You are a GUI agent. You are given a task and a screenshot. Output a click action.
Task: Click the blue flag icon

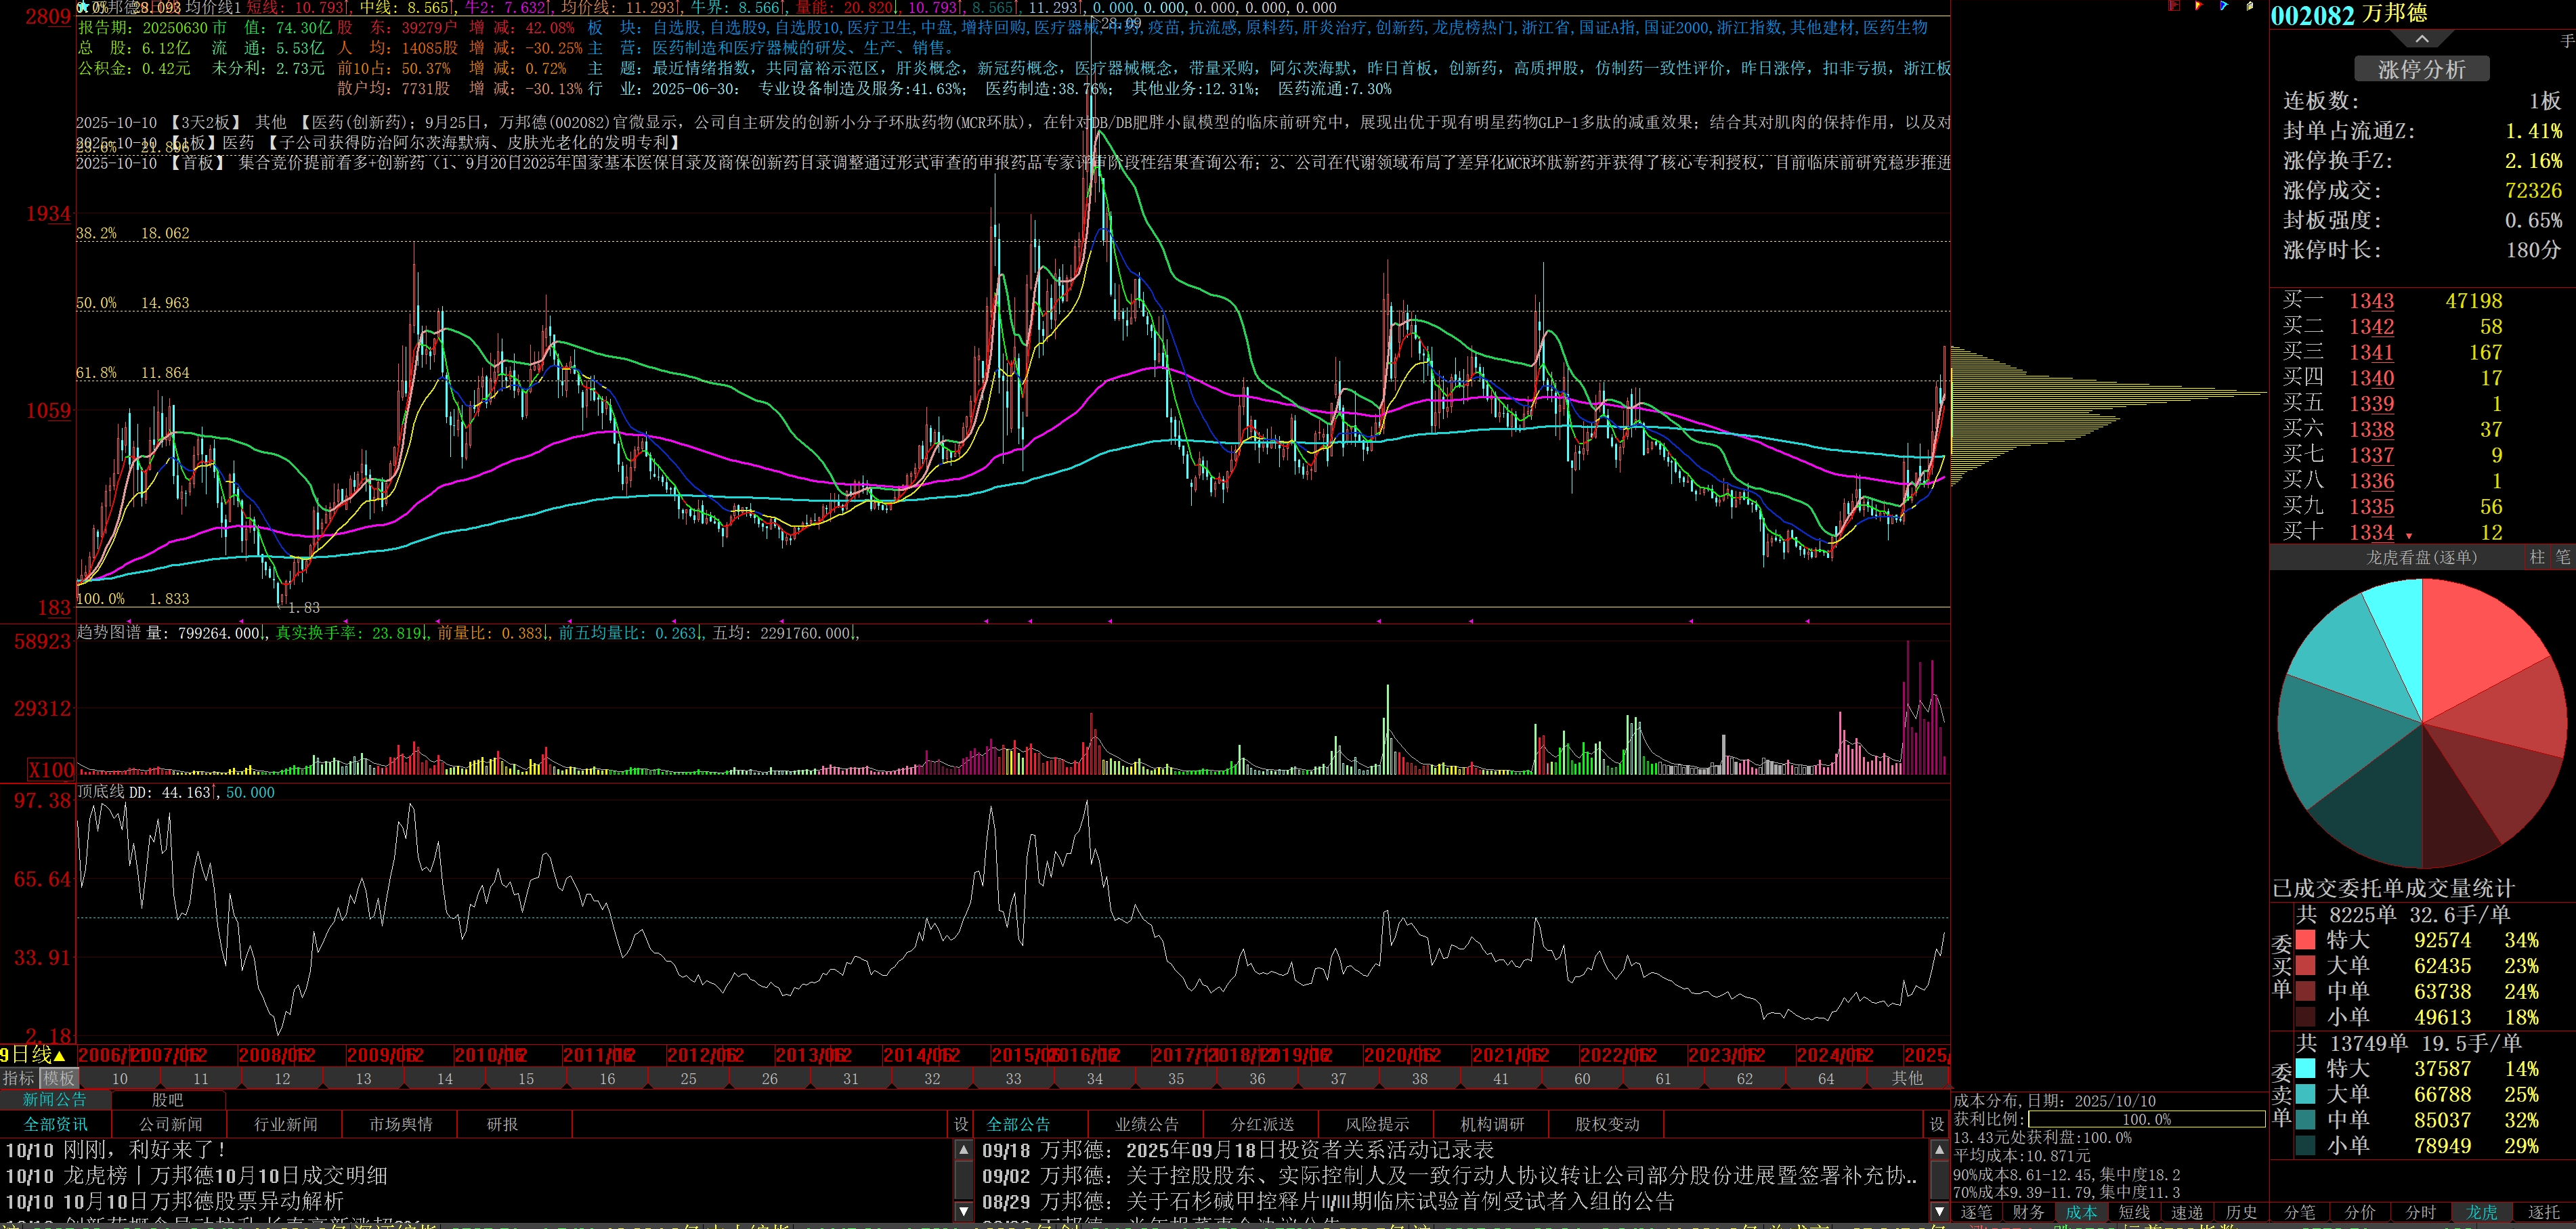[2223, 6]
